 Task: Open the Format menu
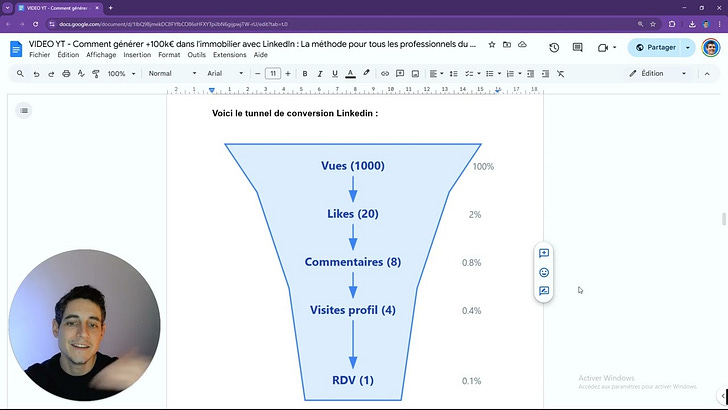(x=169, y=55)
